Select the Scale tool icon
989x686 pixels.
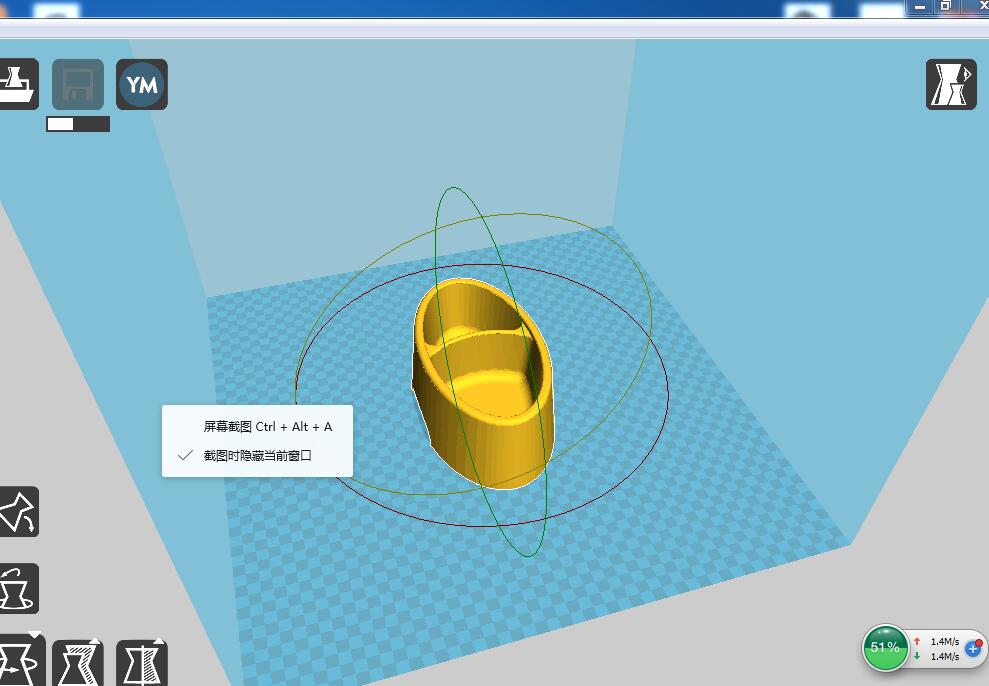pyautogui.click(x=78, y=663)
